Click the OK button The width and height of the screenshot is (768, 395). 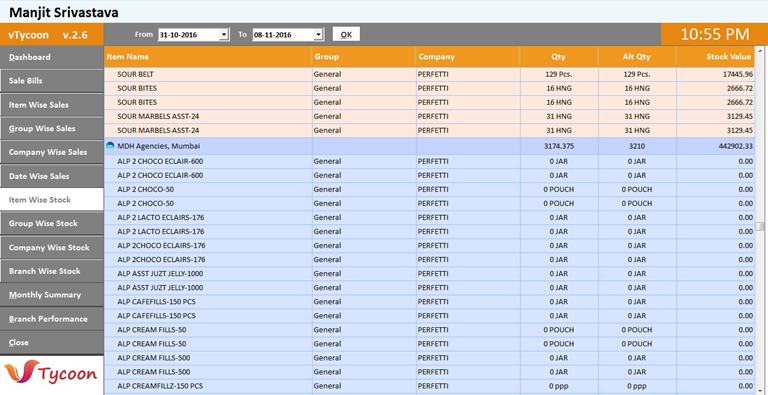tap(346, 34)
